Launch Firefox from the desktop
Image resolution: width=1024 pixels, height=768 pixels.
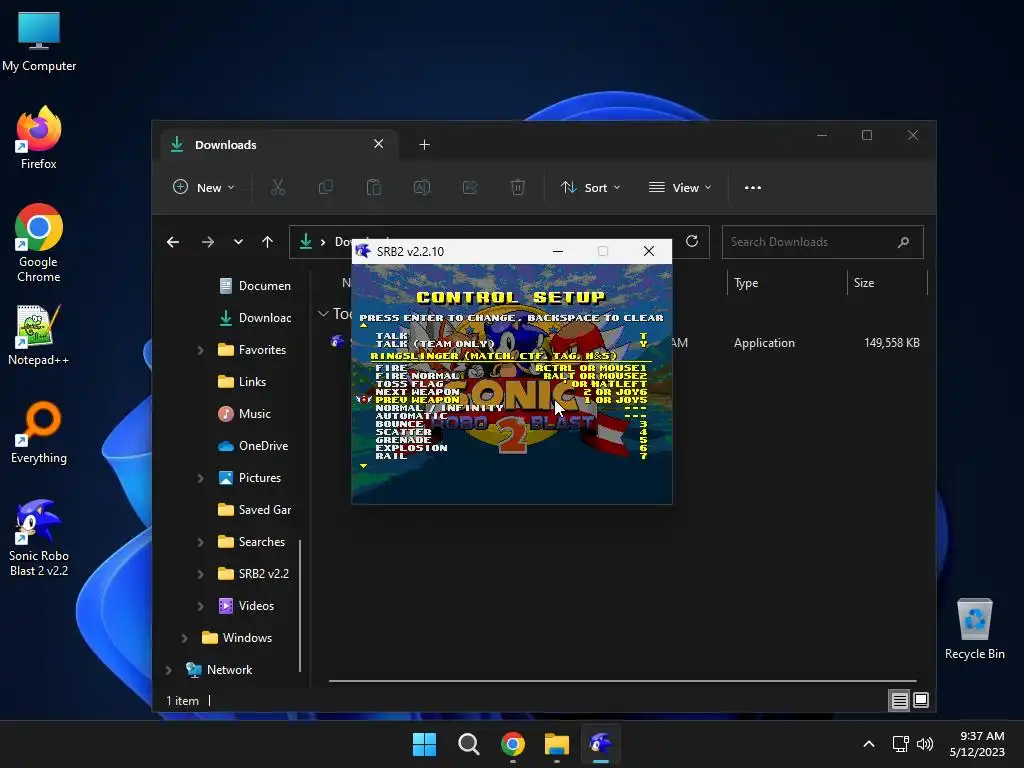point(39,138)
